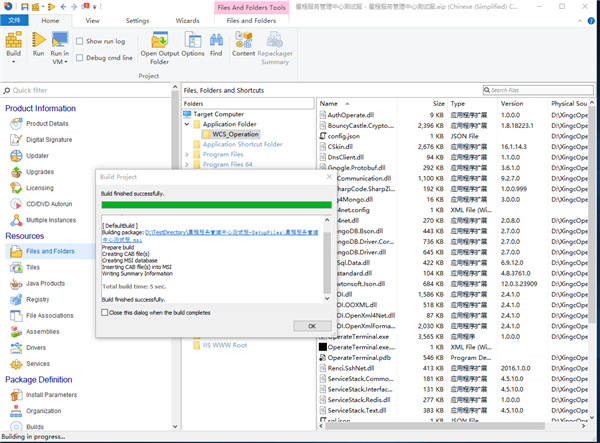Open Install Parameters in Package Definition
The image size is (600, 443).
click(x=52, y=394)
